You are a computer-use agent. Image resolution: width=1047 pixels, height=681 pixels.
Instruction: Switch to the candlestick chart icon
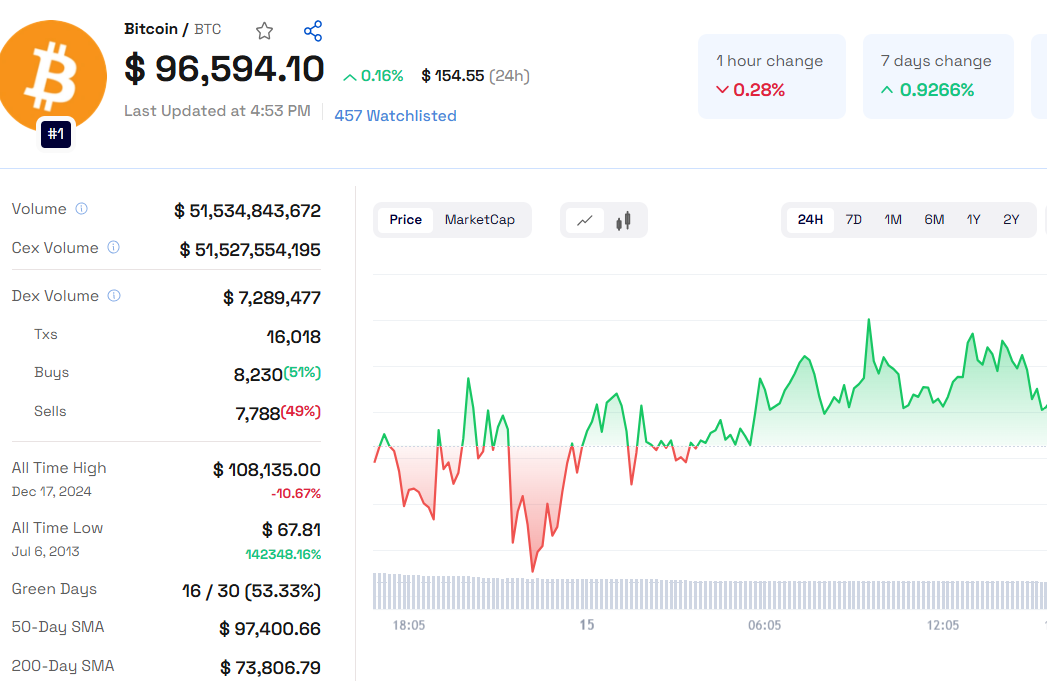point(624,220)
